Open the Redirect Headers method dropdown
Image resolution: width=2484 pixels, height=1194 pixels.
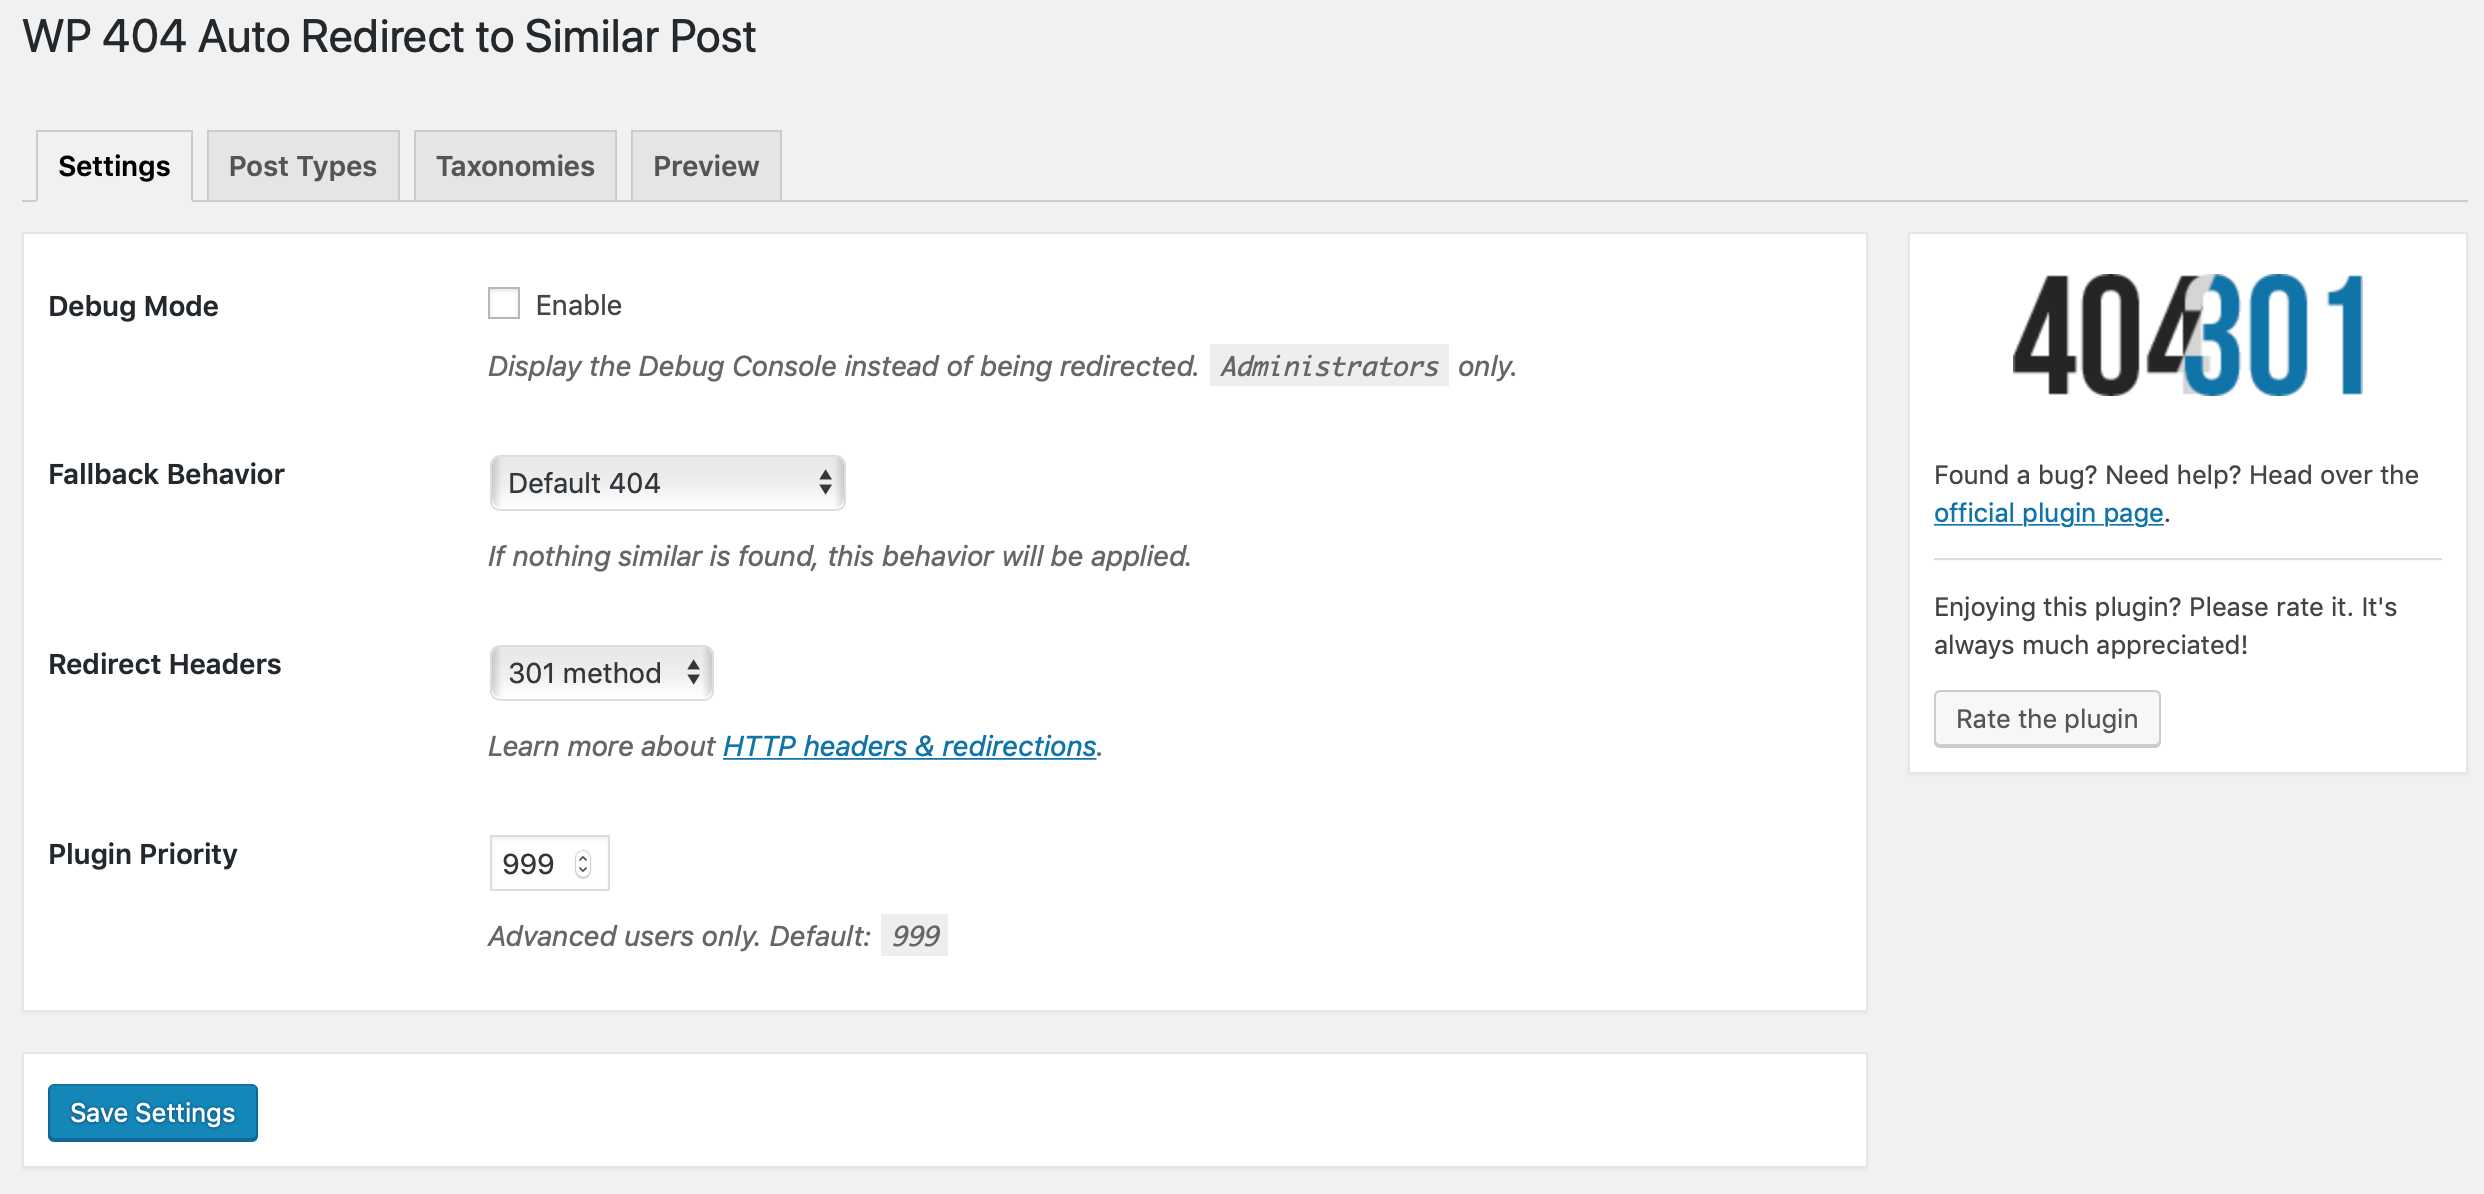point(600,671)
